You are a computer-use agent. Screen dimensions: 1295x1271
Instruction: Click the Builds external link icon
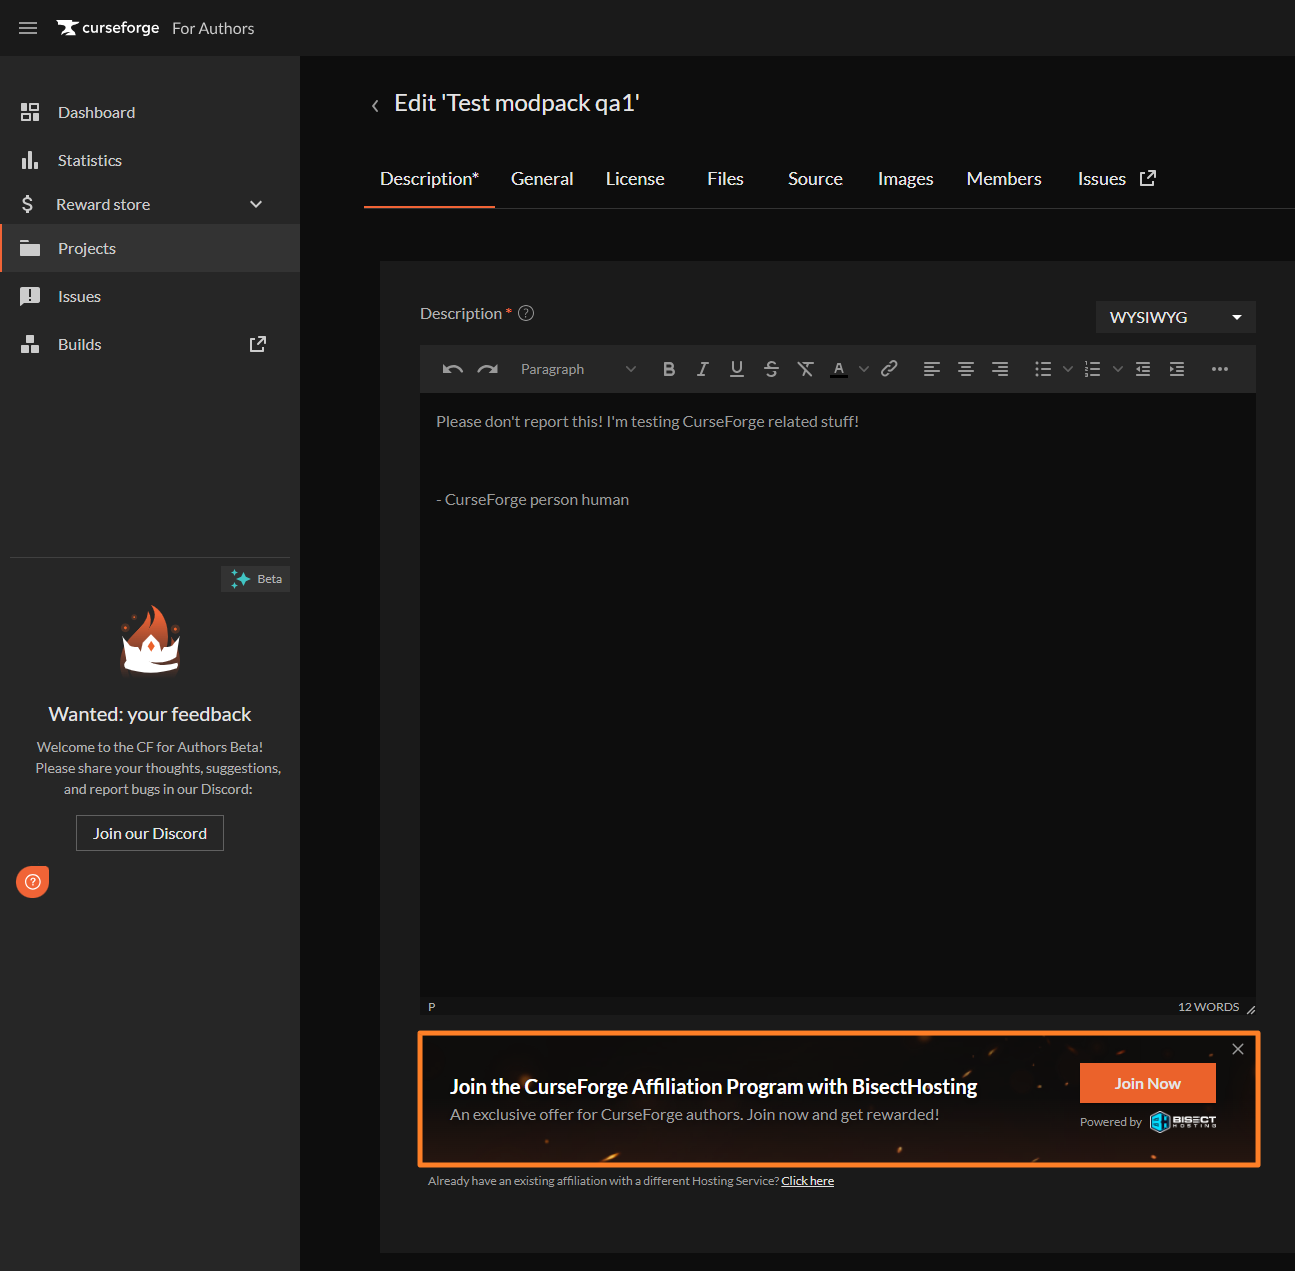pos(257,344)
